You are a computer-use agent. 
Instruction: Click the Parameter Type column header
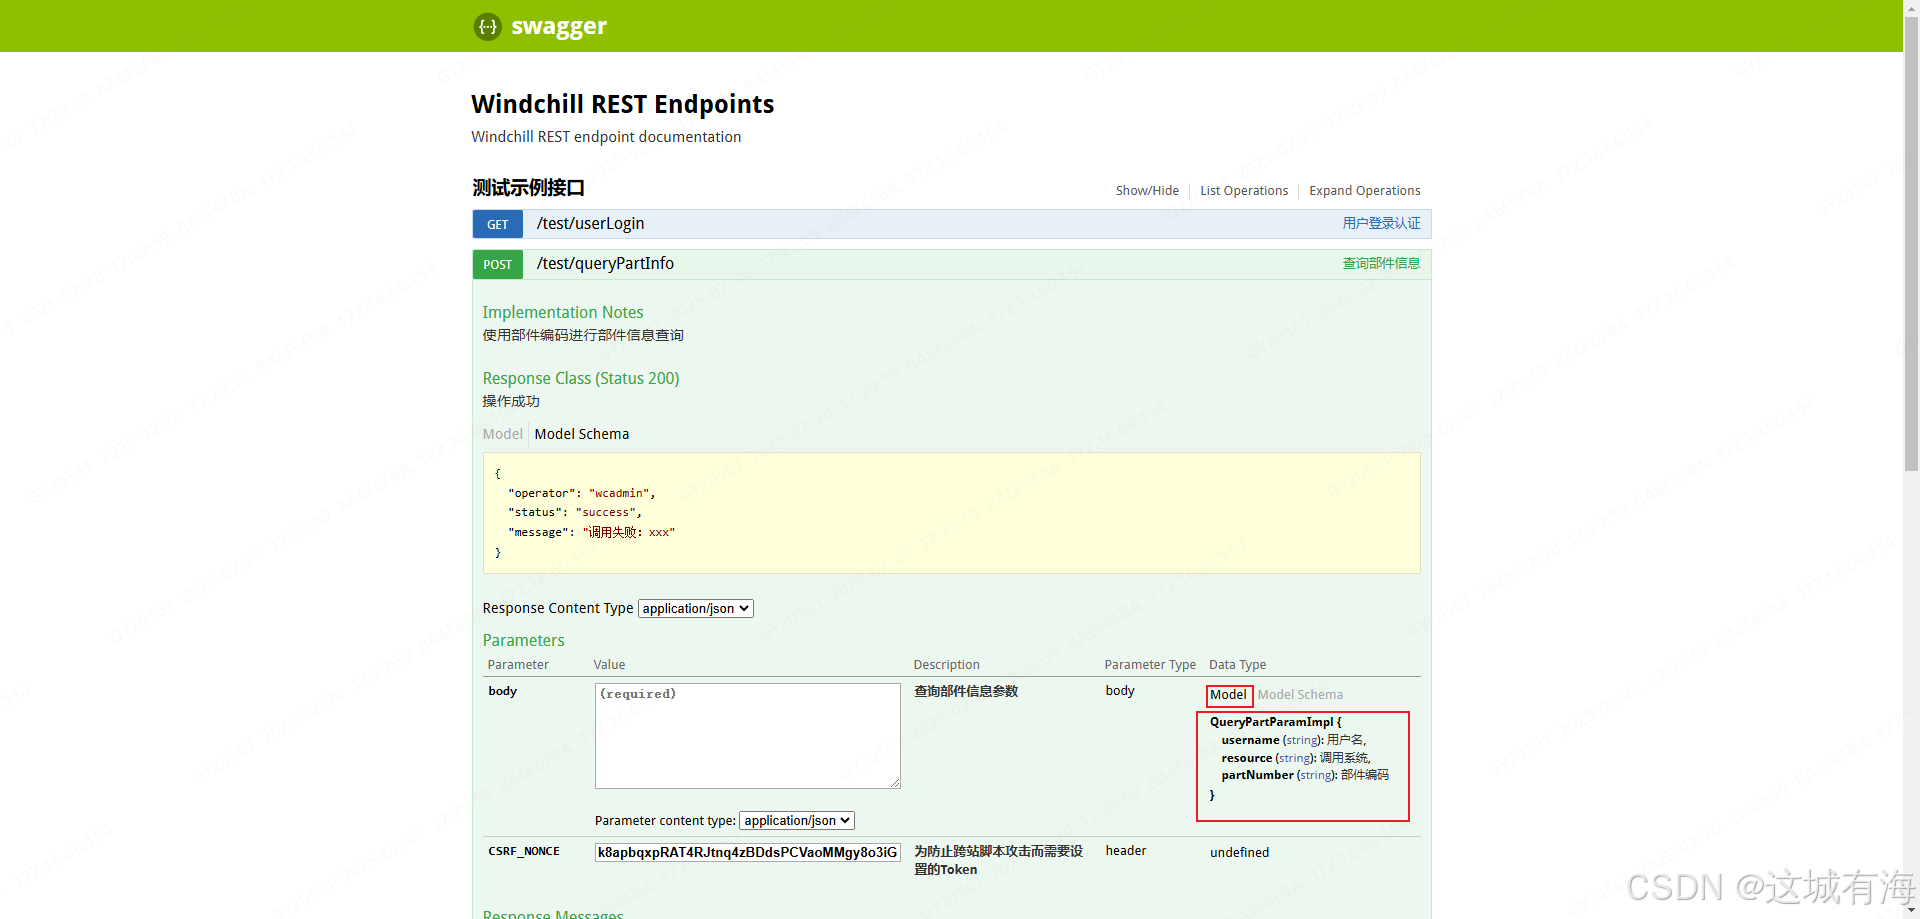[1150, 665]
